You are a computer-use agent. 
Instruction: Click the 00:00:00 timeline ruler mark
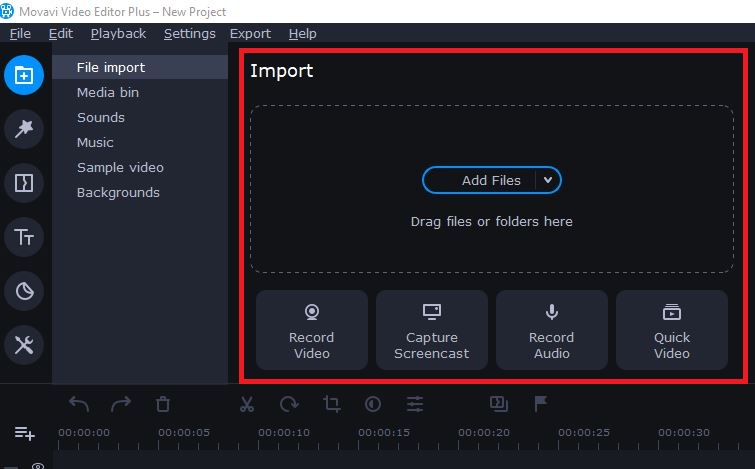[84, 432]
